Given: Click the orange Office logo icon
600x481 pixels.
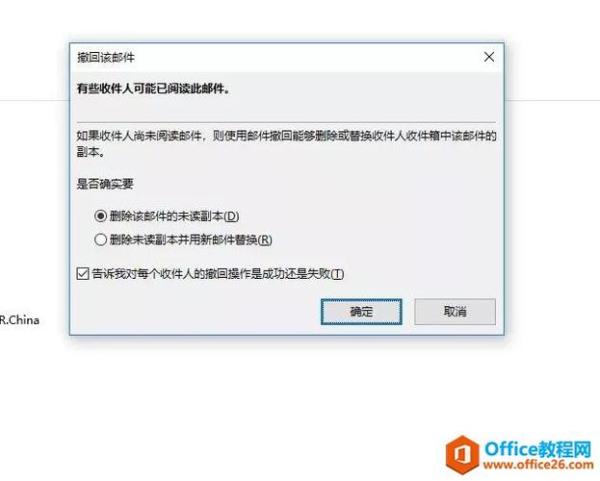Looking at the screenshot, I should pyautogui.click(x=462, y=455).
